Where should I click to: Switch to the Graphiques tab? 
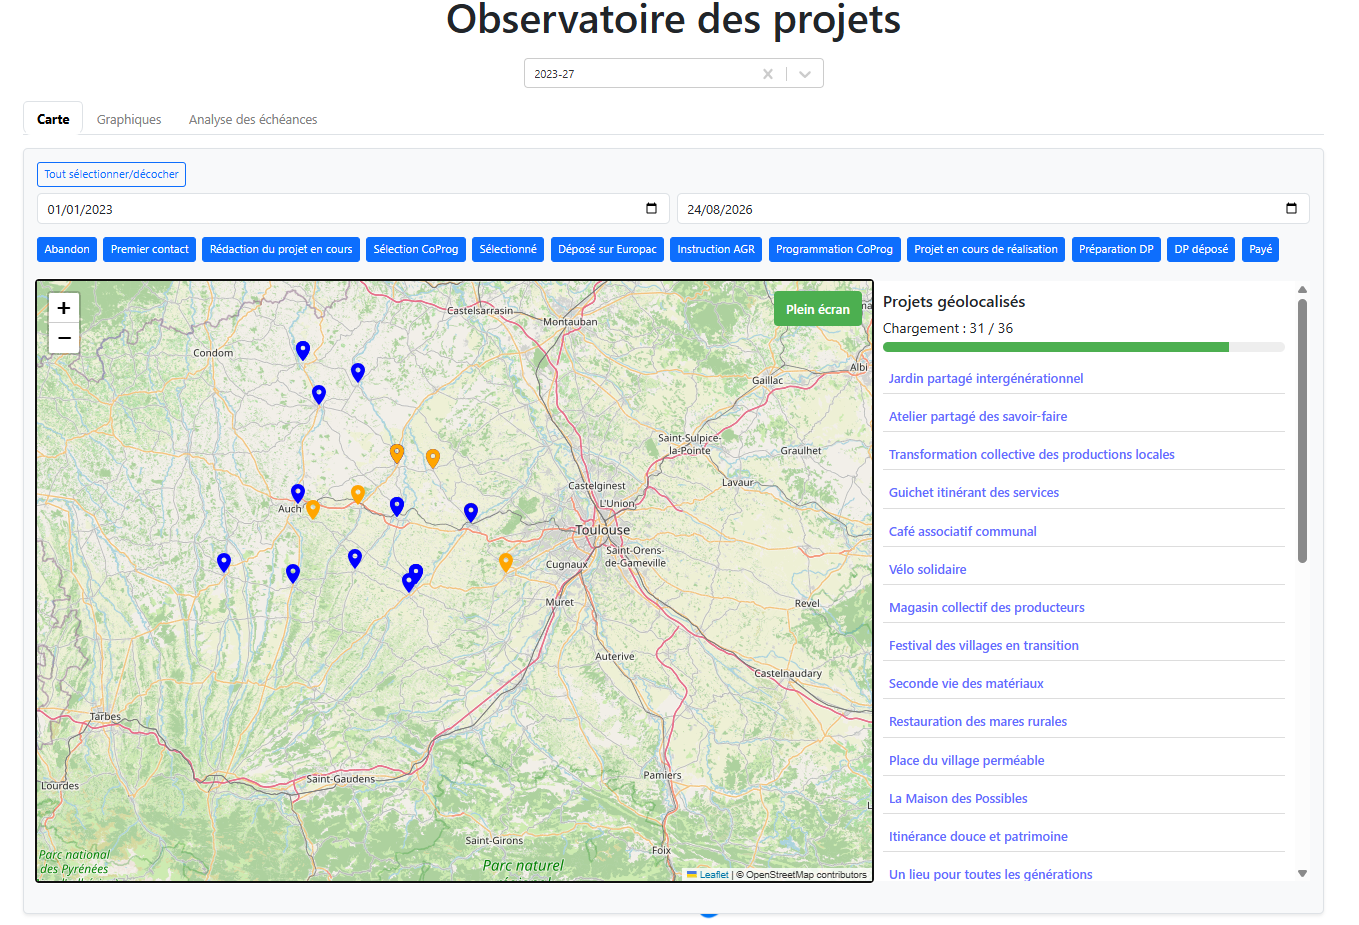pyautogui.click(x=129, y=119)
